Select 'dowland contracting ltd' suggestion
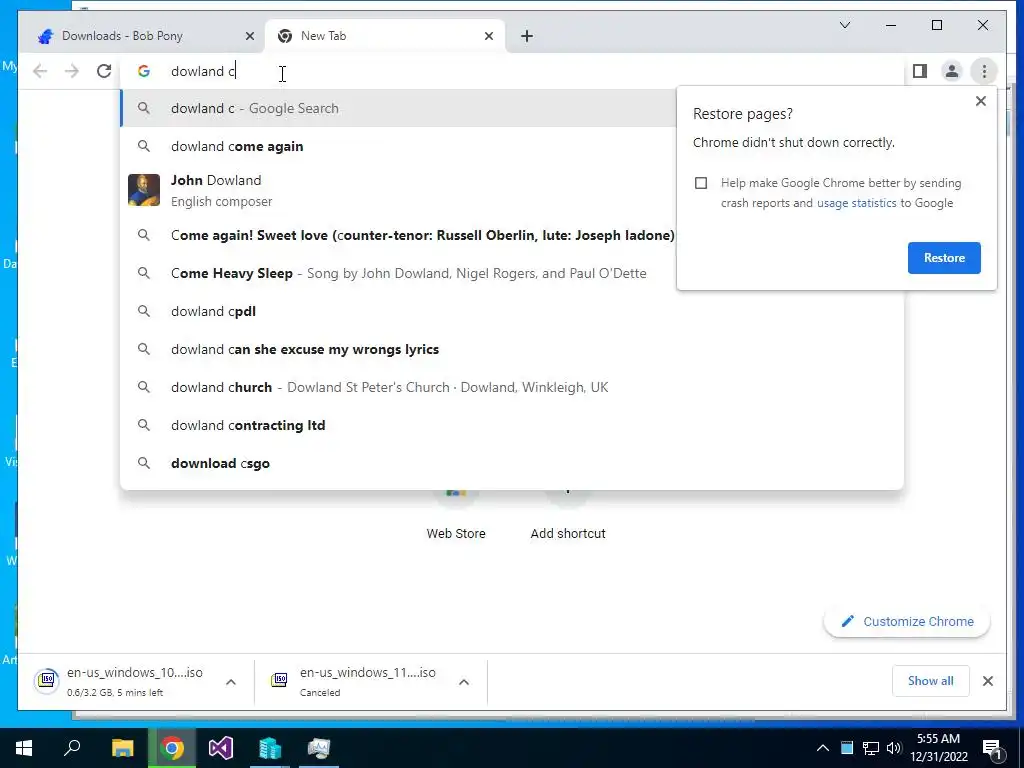The image size is (1024, 768). pyautogui.click(x=512, y=425)
